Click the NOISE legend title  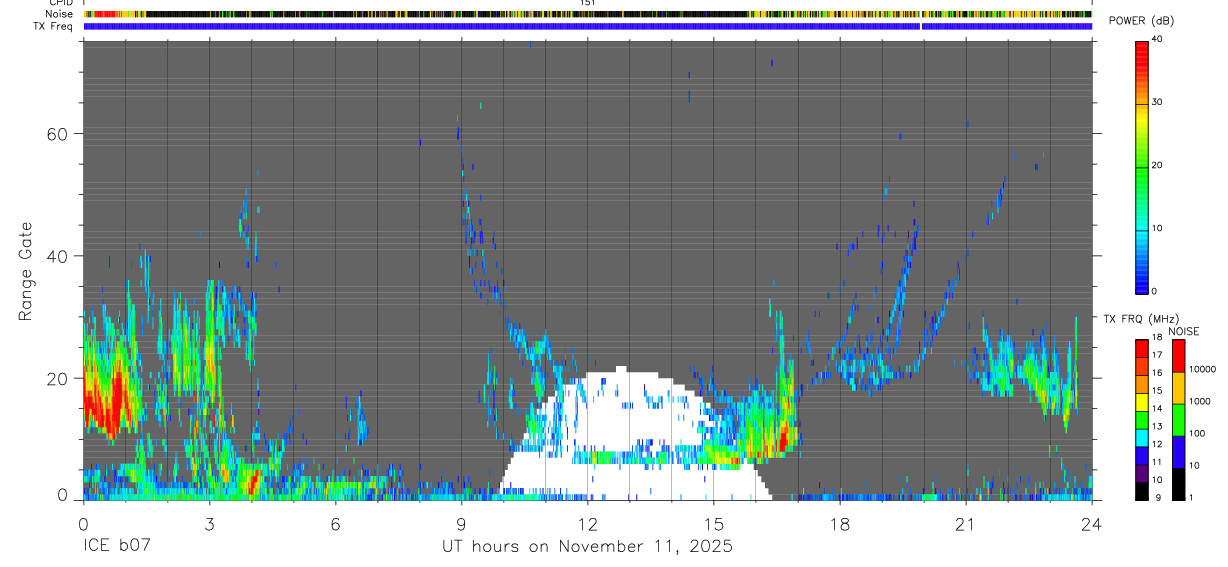(x=1184, y=331)
